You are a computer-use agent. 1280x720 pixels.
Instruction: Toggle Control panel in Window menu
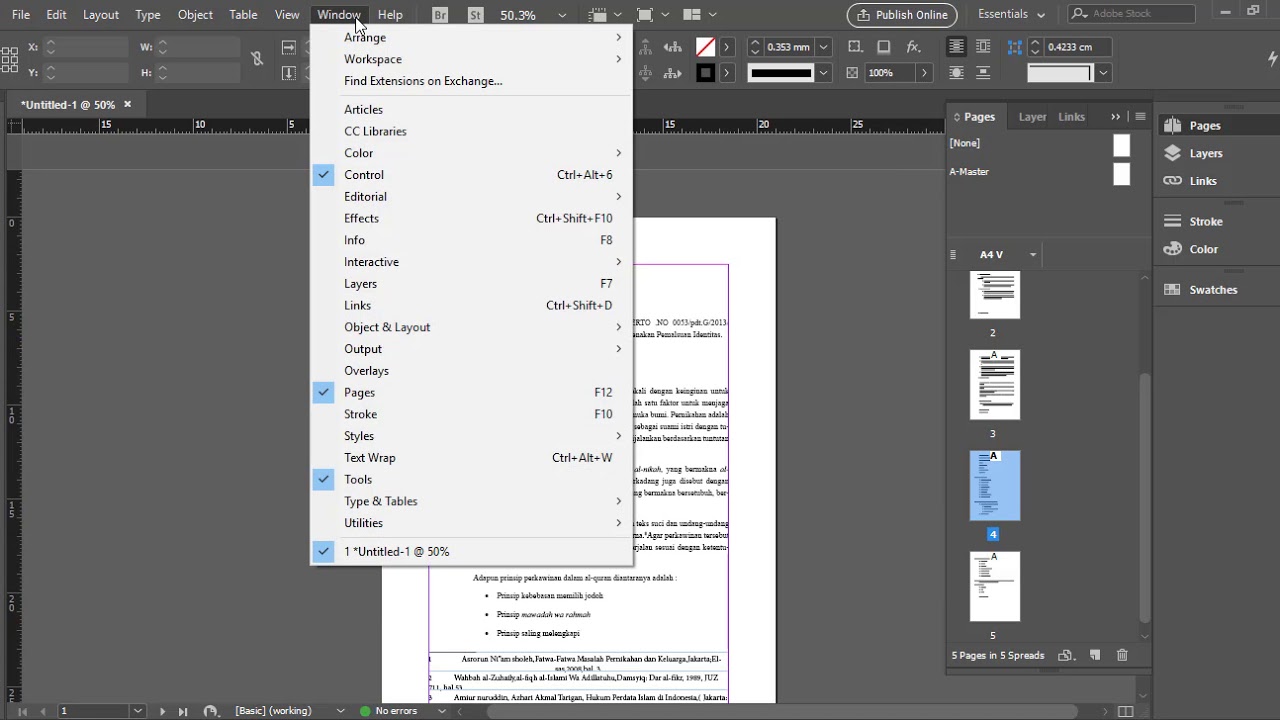click(471, 175)
